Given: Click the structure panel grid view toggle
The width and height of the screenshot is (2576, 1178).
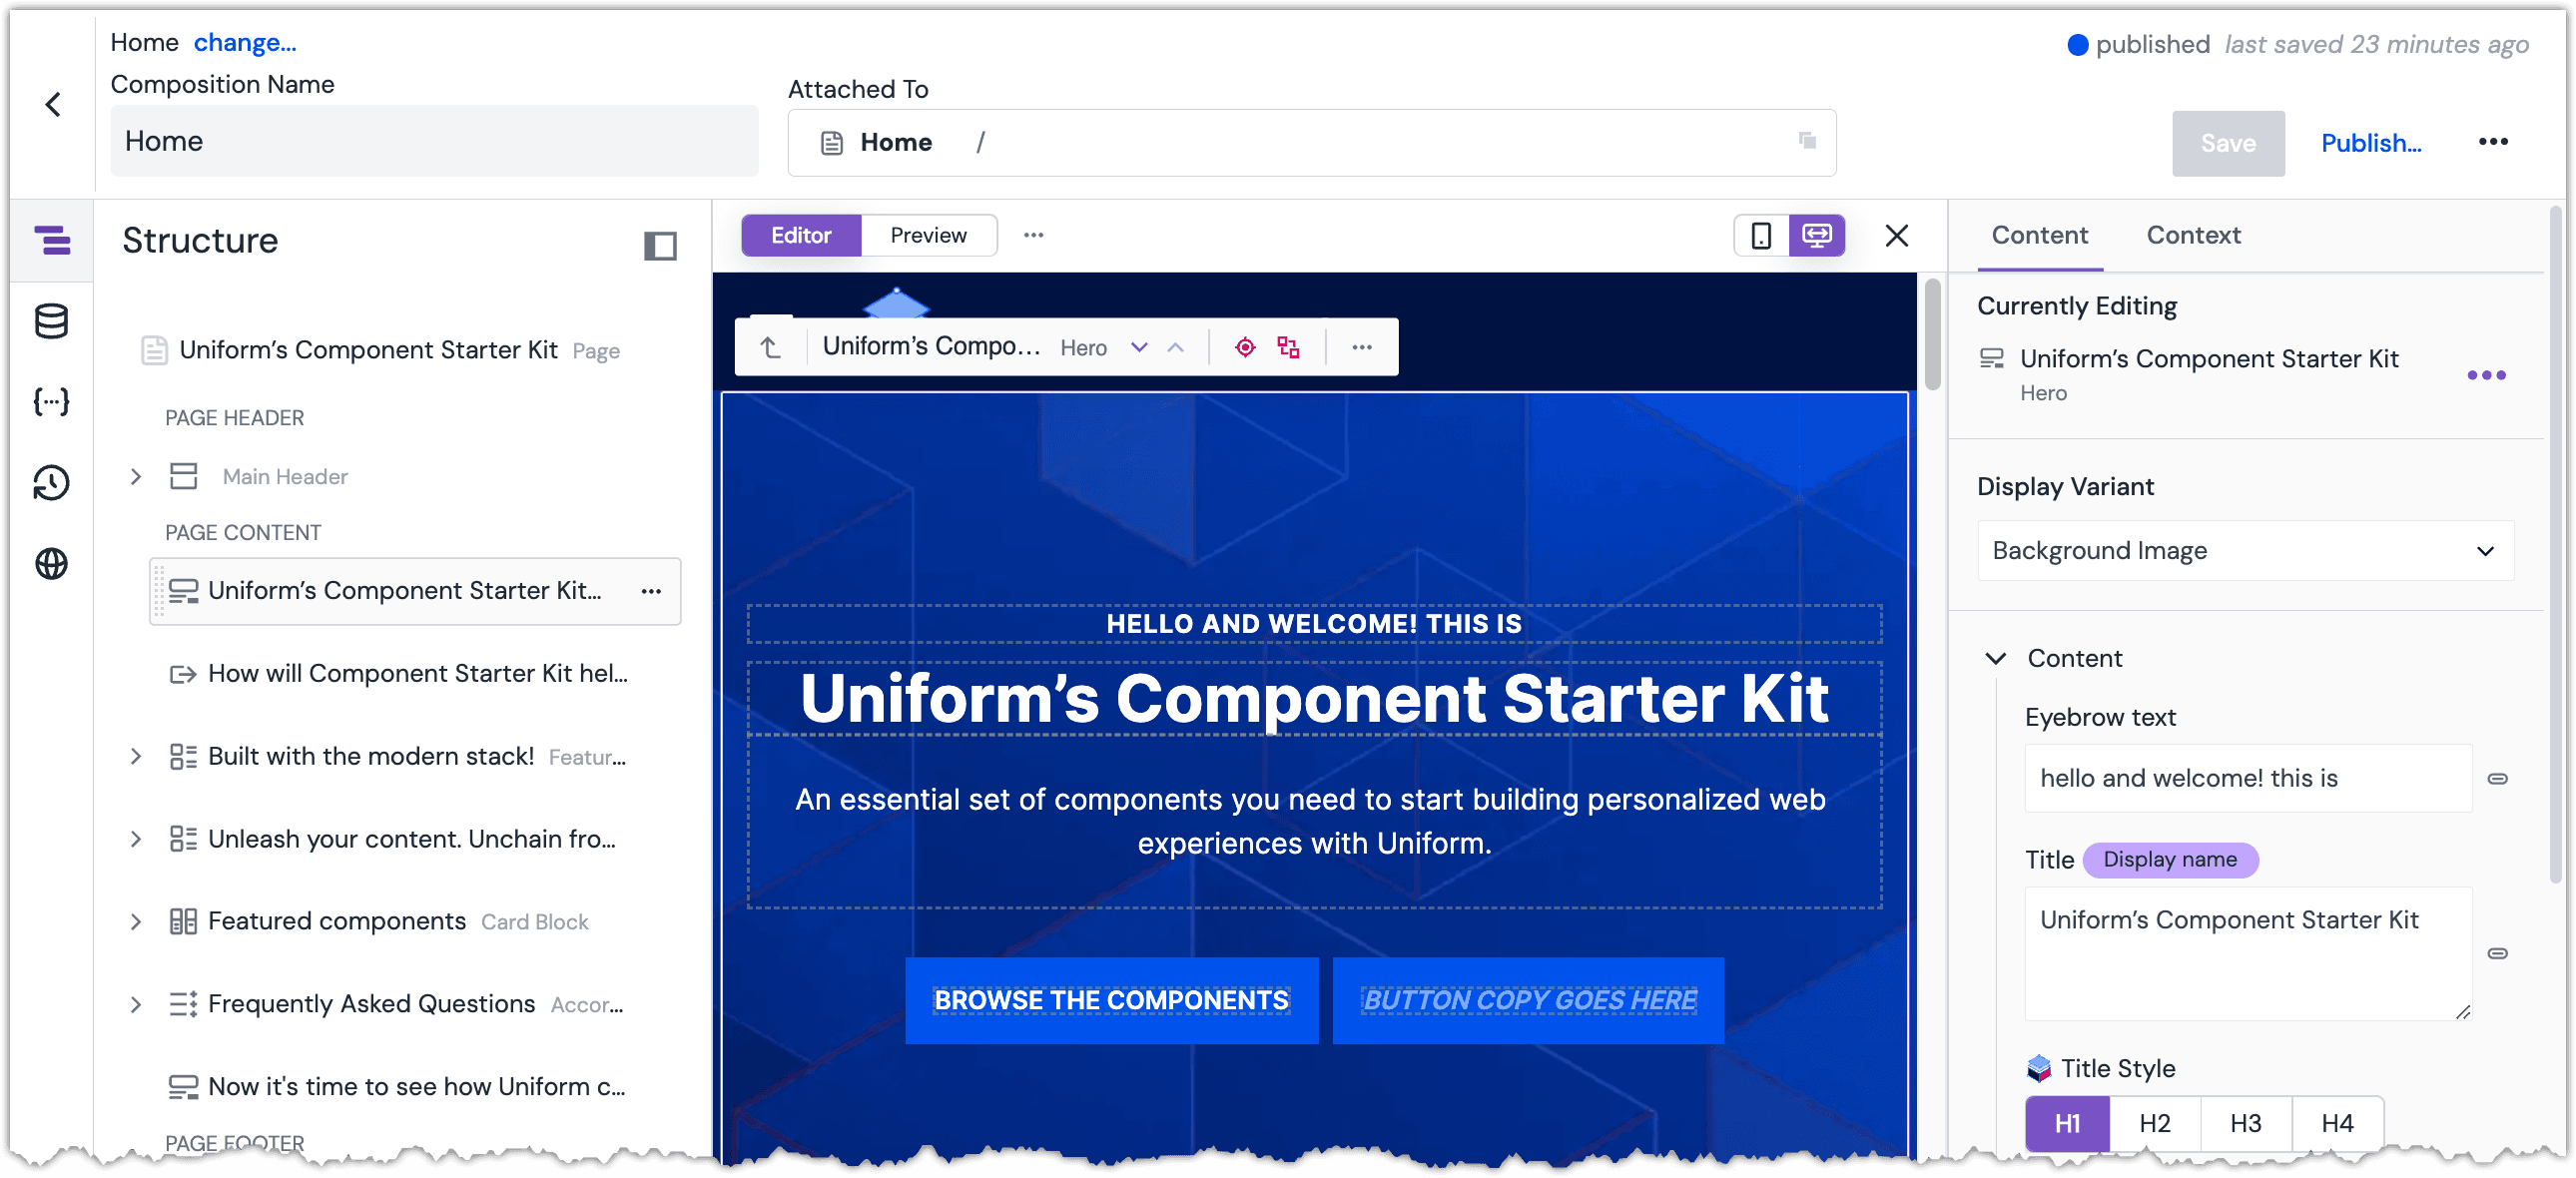Looking at the screenshot, I should pyautogui.click(x=659, y=245).
